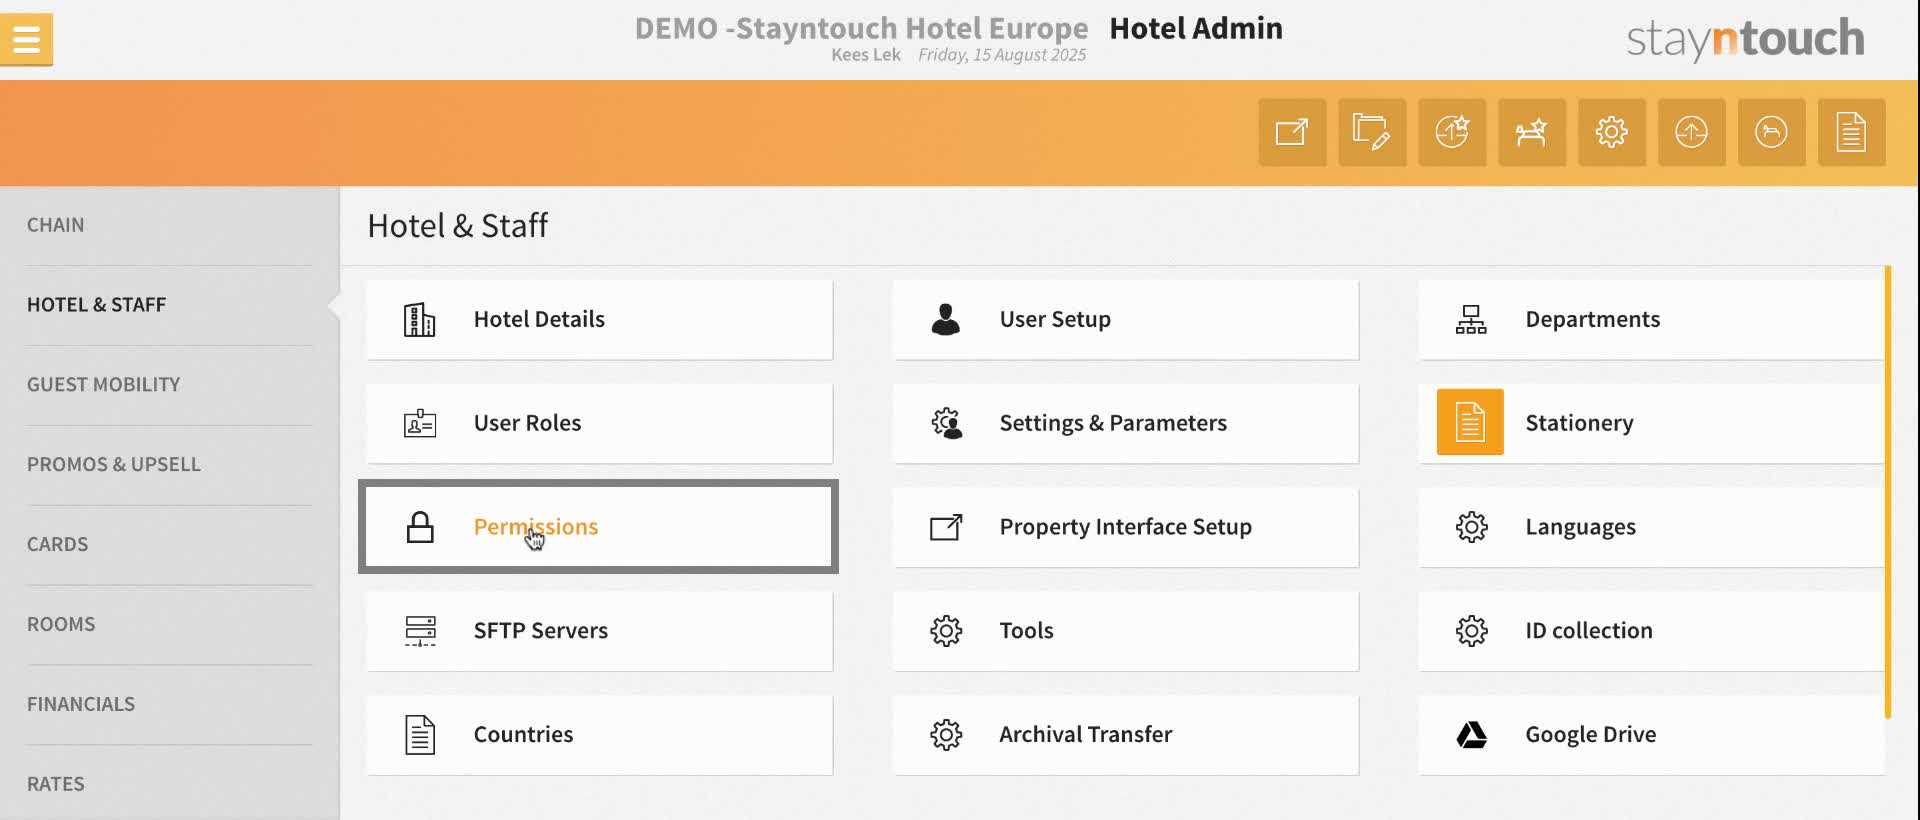Click the pie chart with star shortcut icon
The image size is (1920, 820).
click(x=1452, y=132)
